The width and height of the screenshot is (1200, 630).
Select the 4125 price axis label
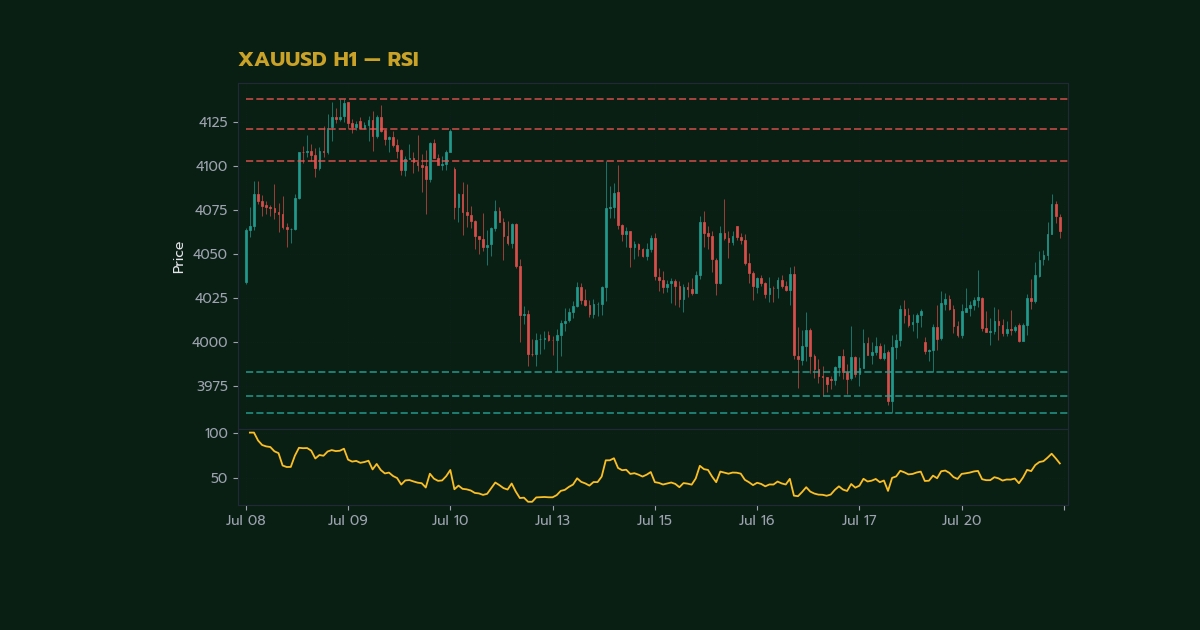tap(213, 122)
